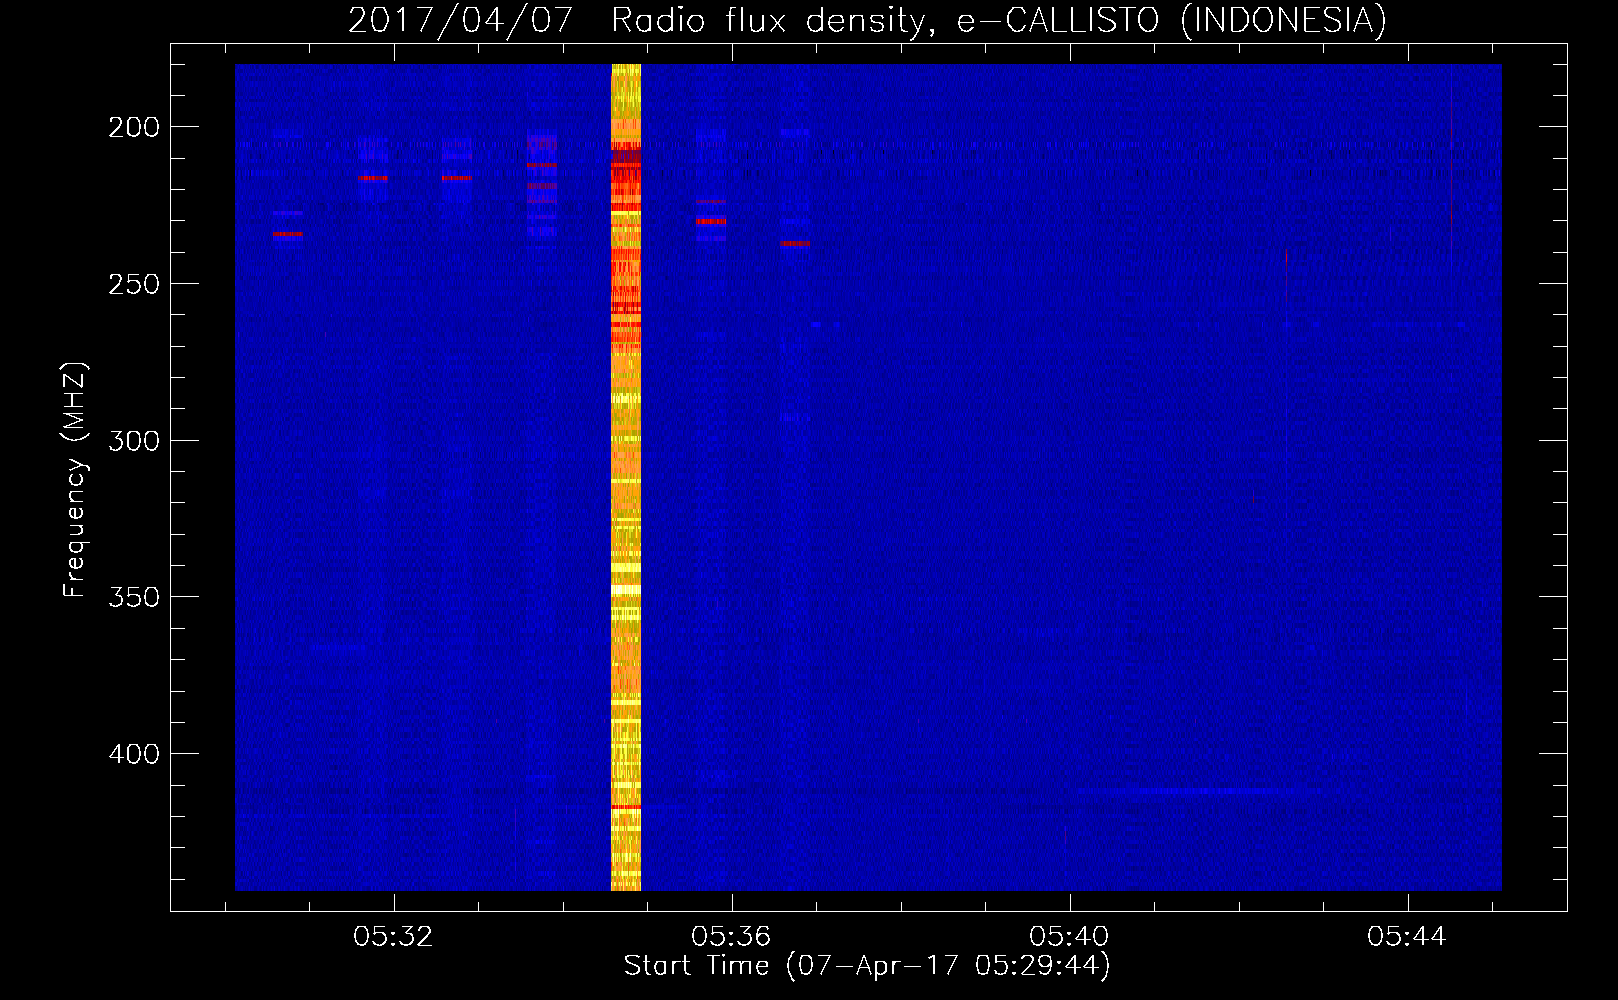This screenshot has width=1618, height=1000.
Task: Click the 05:36 time tick label
Action: point(731,936)
